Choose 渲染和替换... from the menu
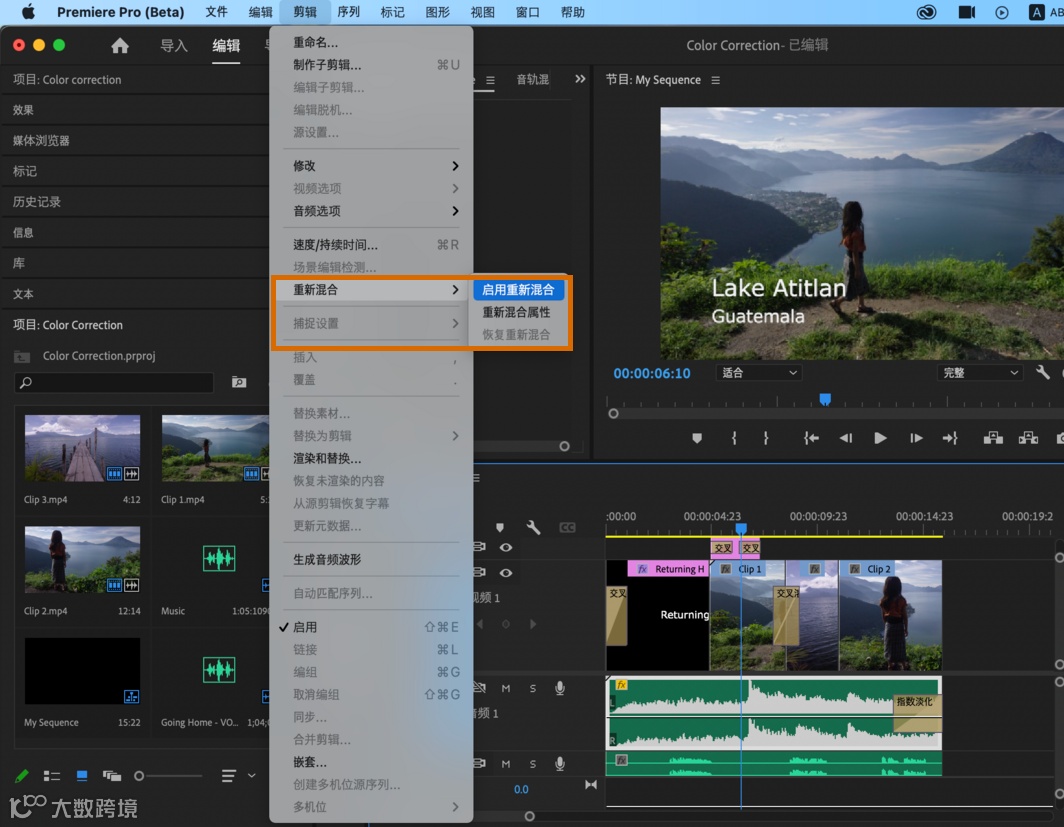 tap(371, 459)
